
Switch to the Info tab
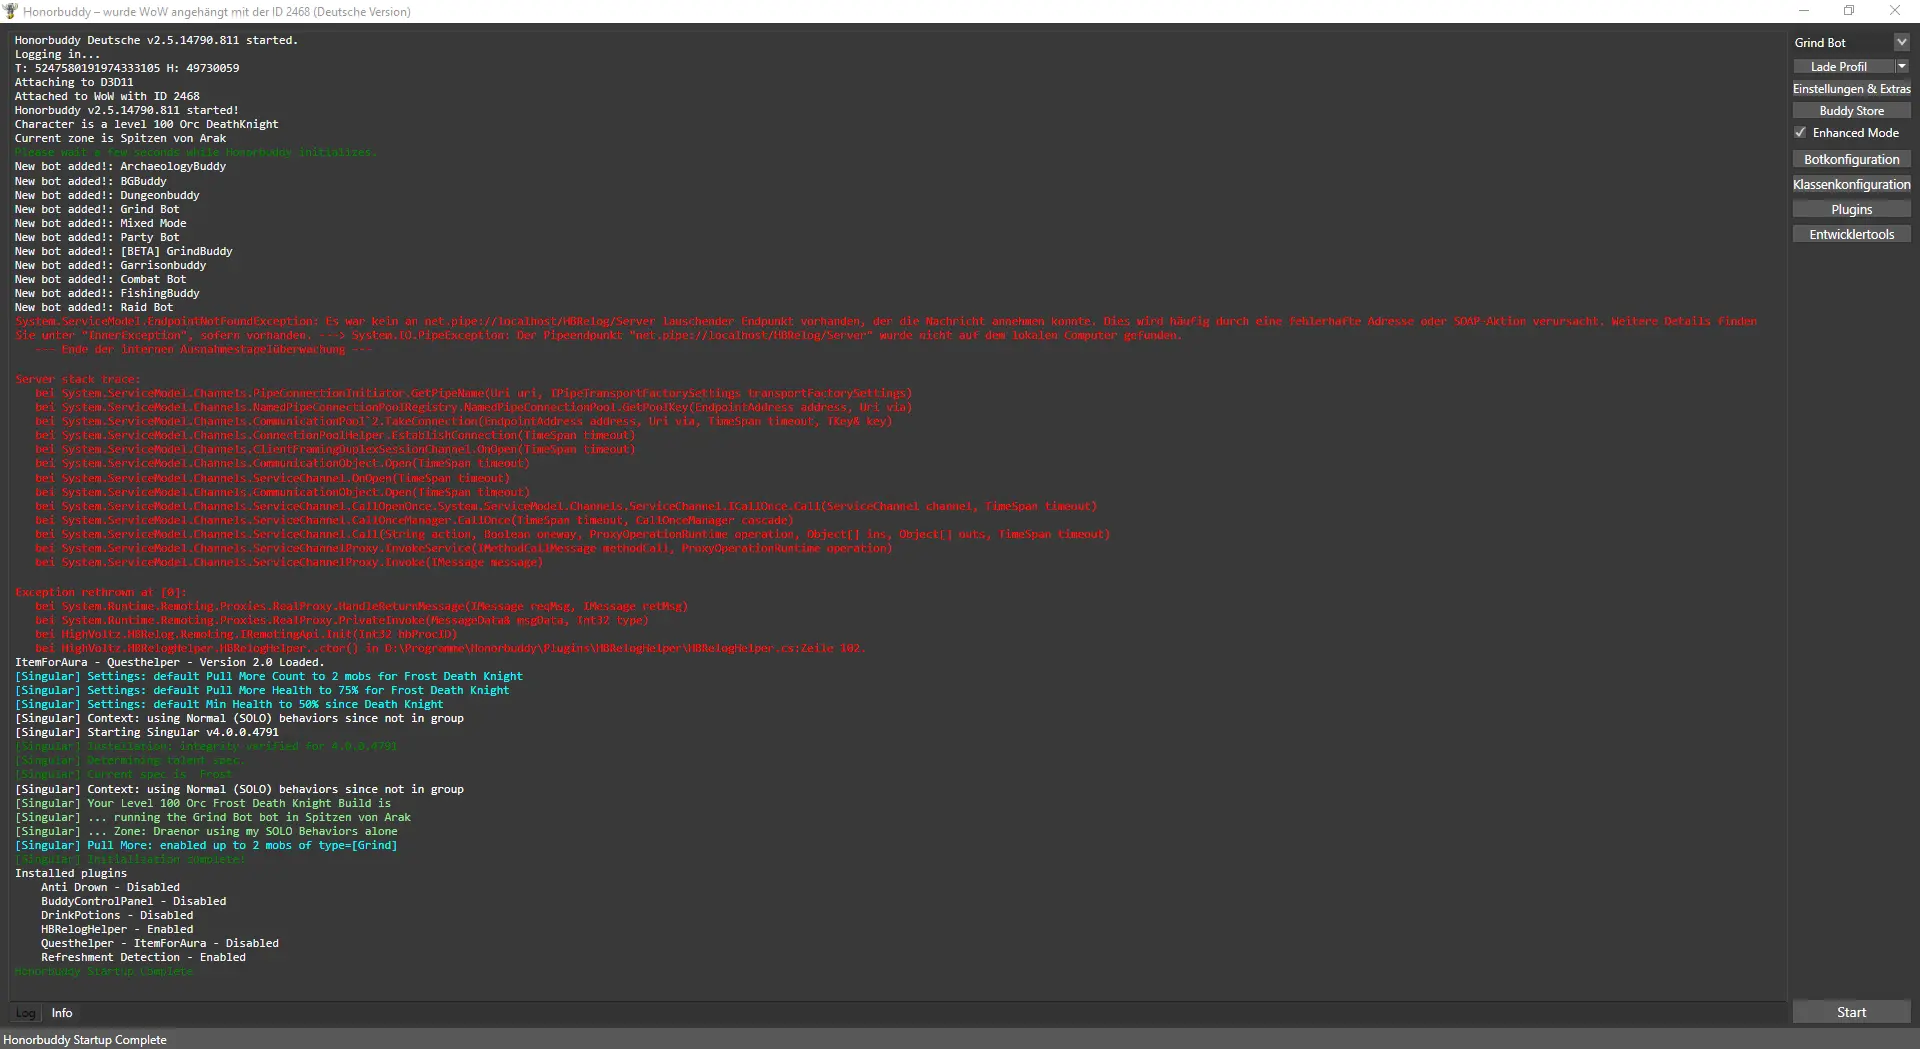62,1013
